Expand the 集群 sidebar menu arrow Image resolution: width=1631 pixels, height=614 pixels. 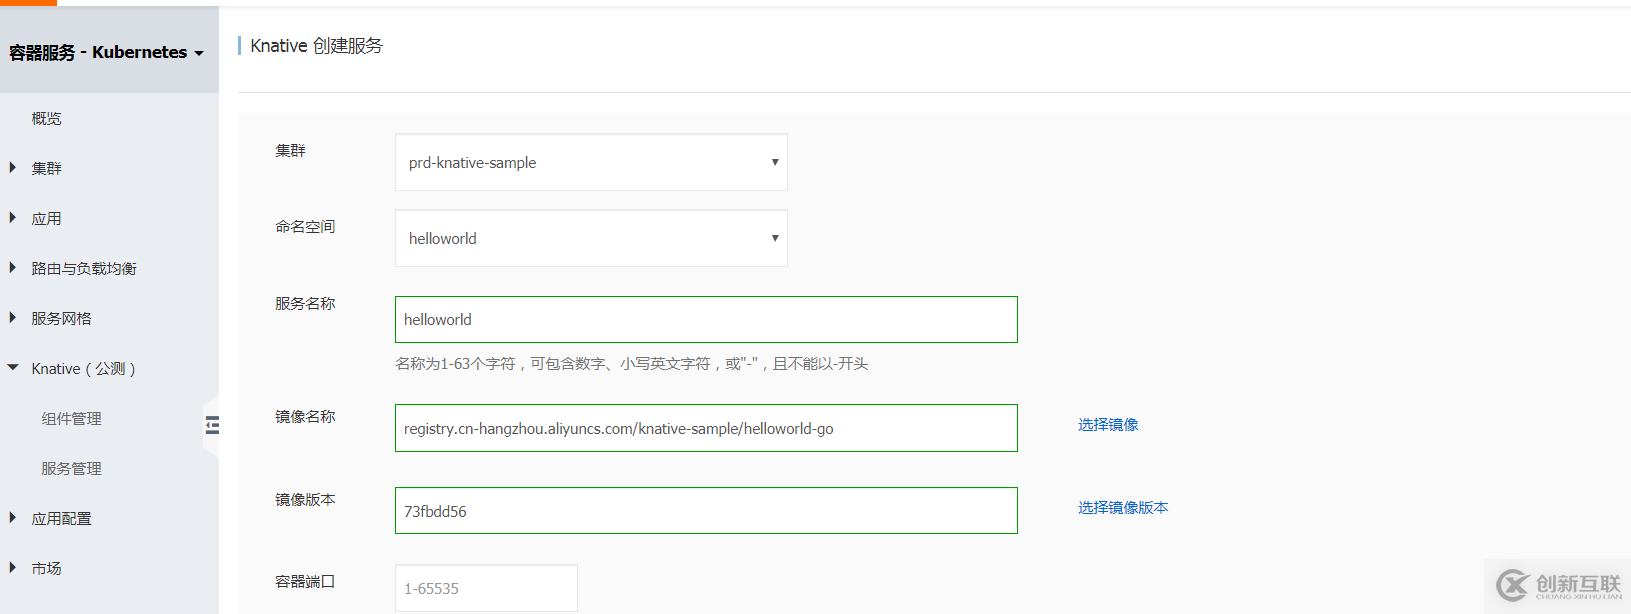click(x=12, y=168)
